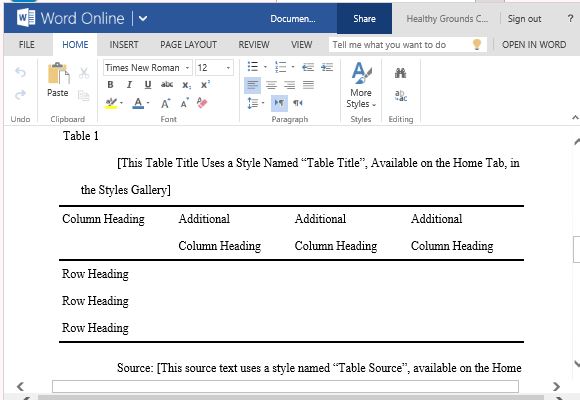Click the Decrease Indent icon
This screenshot has width=580, height=400.
click(x=308, y=67)
